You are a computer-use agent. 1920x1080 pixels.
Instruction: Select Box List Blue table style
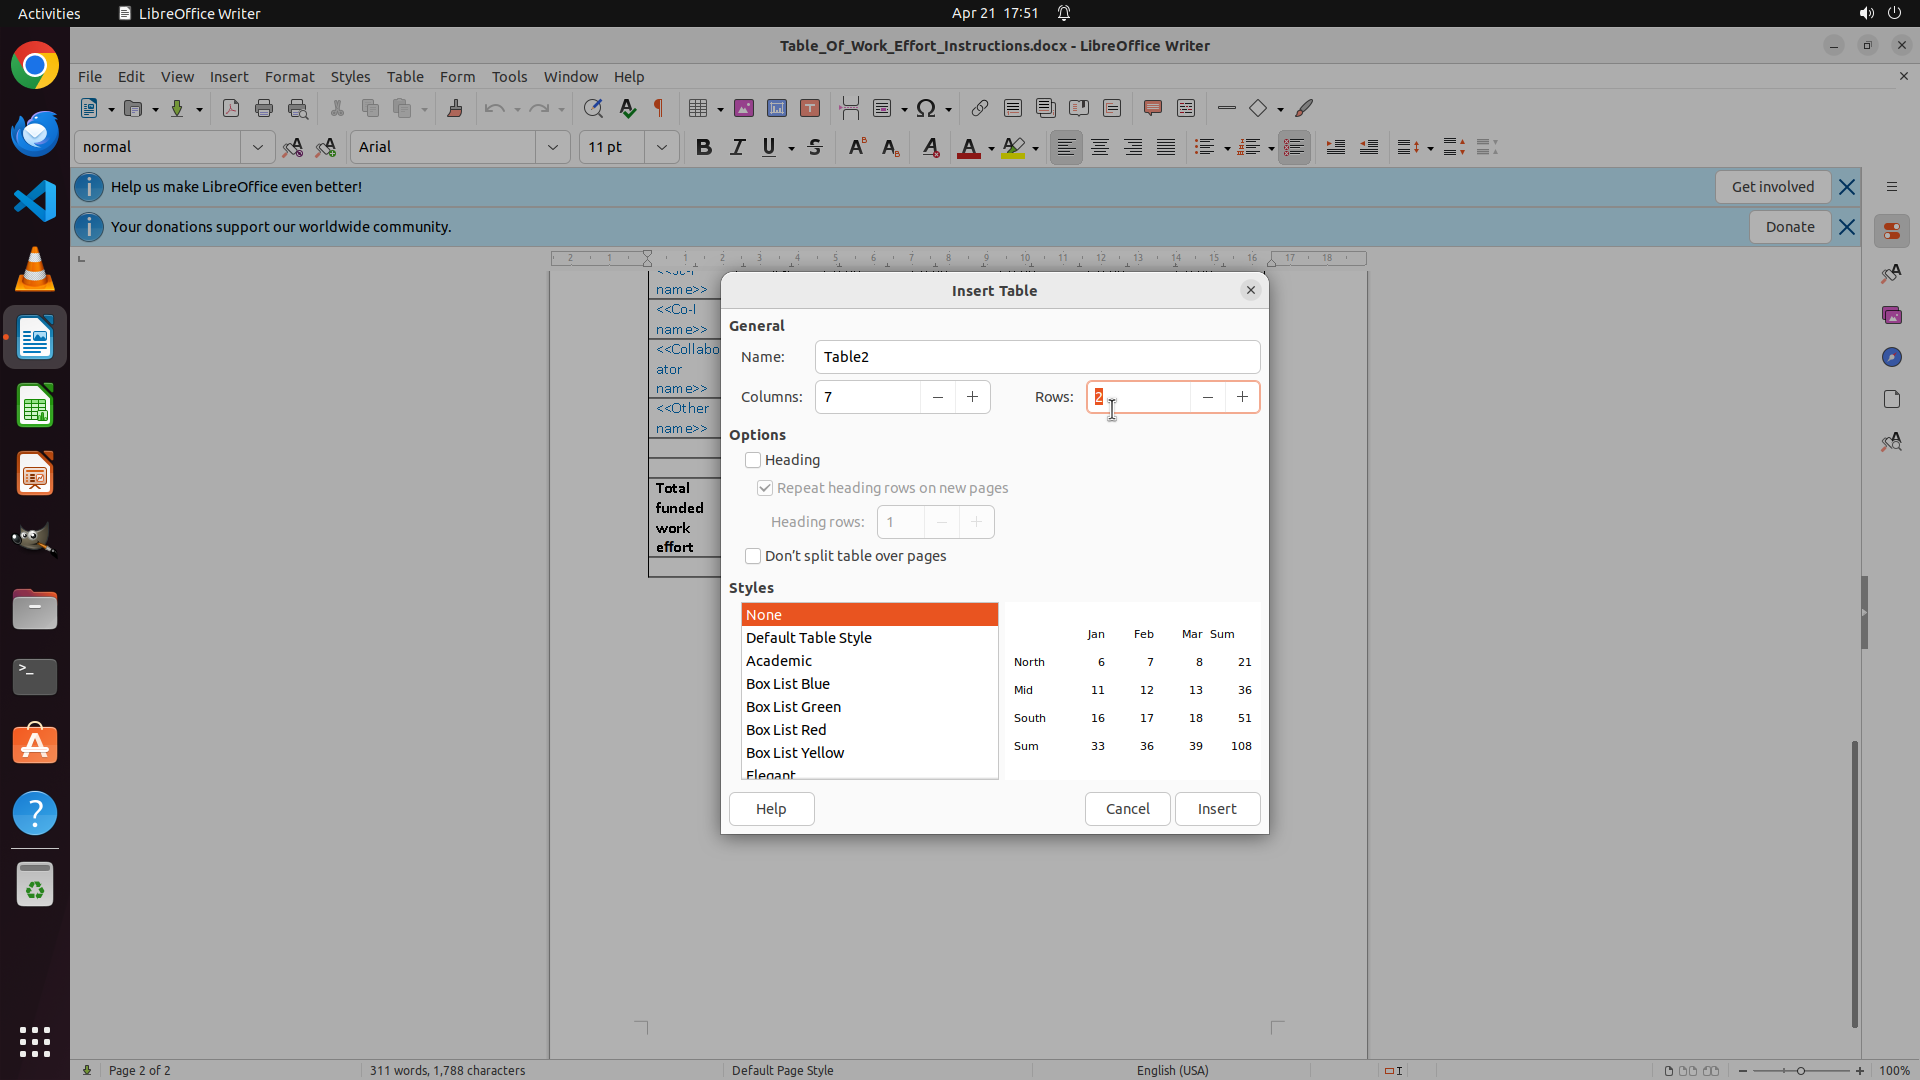[x=788, y=684]
